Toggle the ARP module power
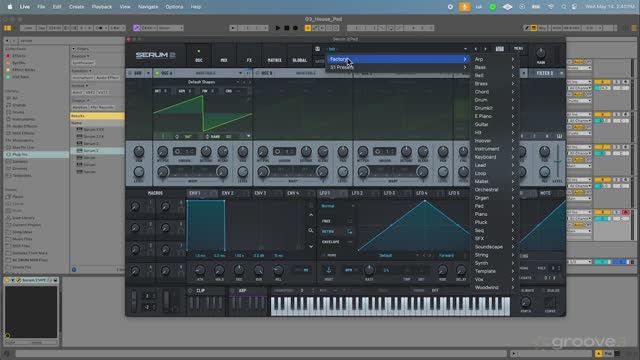 pos(233,291)
